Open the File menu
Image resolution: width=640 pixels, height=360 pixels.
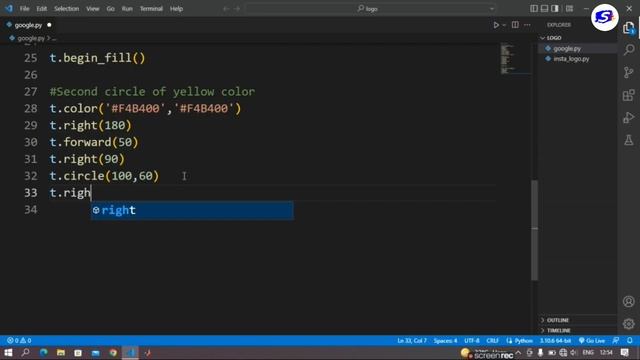[24, 9]
